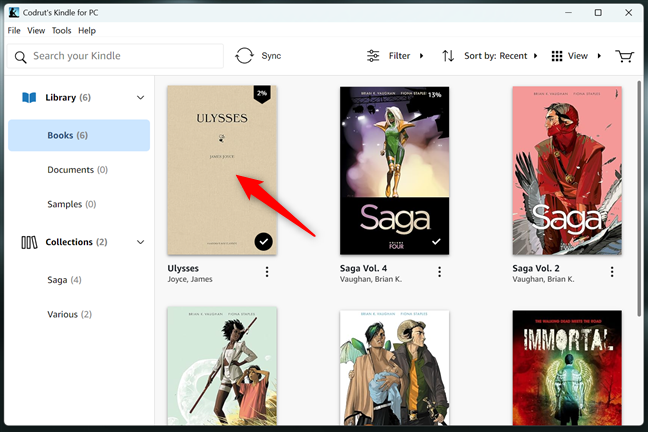The image size is (648, 432).
Task: Click the Collections books icon
Action: coord(29,242)
